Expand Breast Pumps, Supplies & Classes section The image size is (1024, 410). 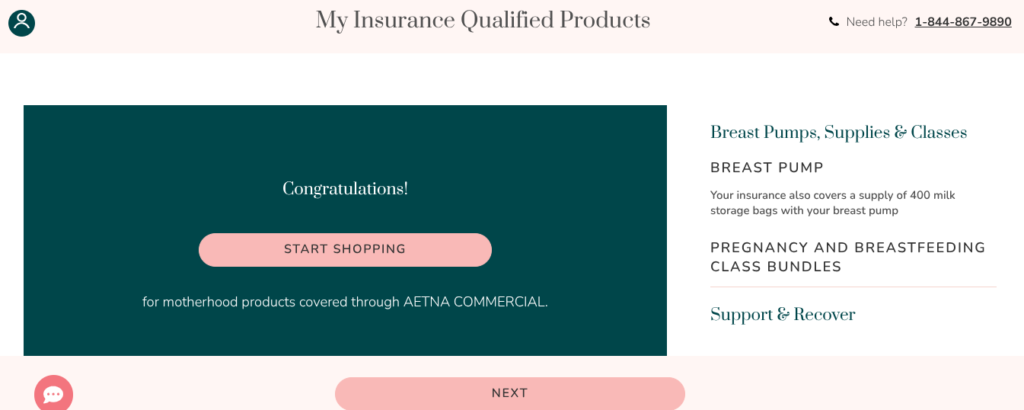839,133
